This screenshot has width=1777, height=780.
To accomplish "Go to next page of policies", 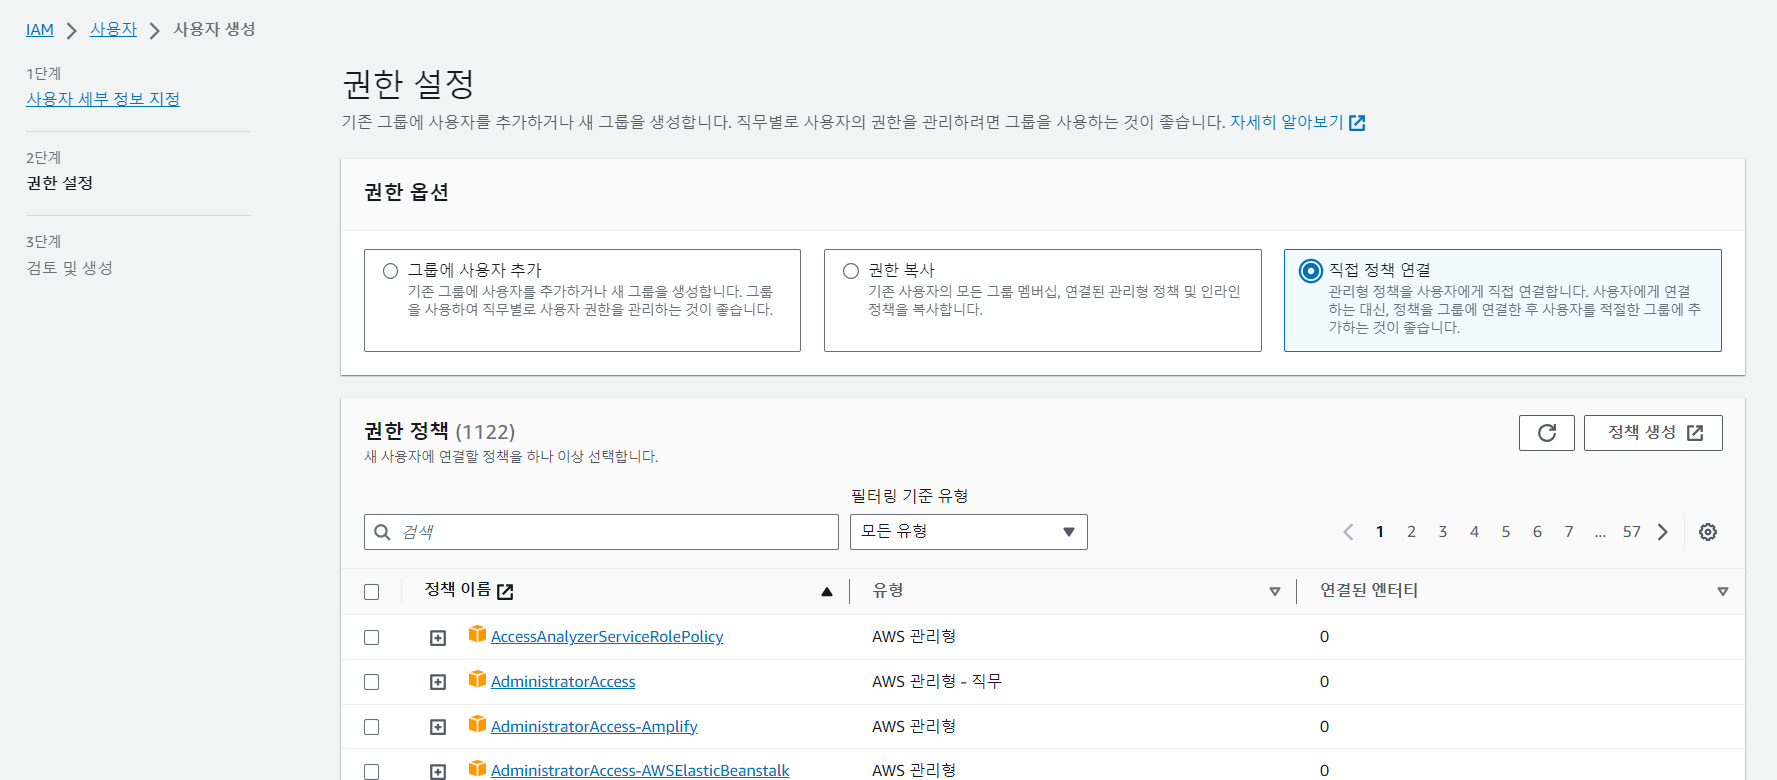I will [1663, 532].
